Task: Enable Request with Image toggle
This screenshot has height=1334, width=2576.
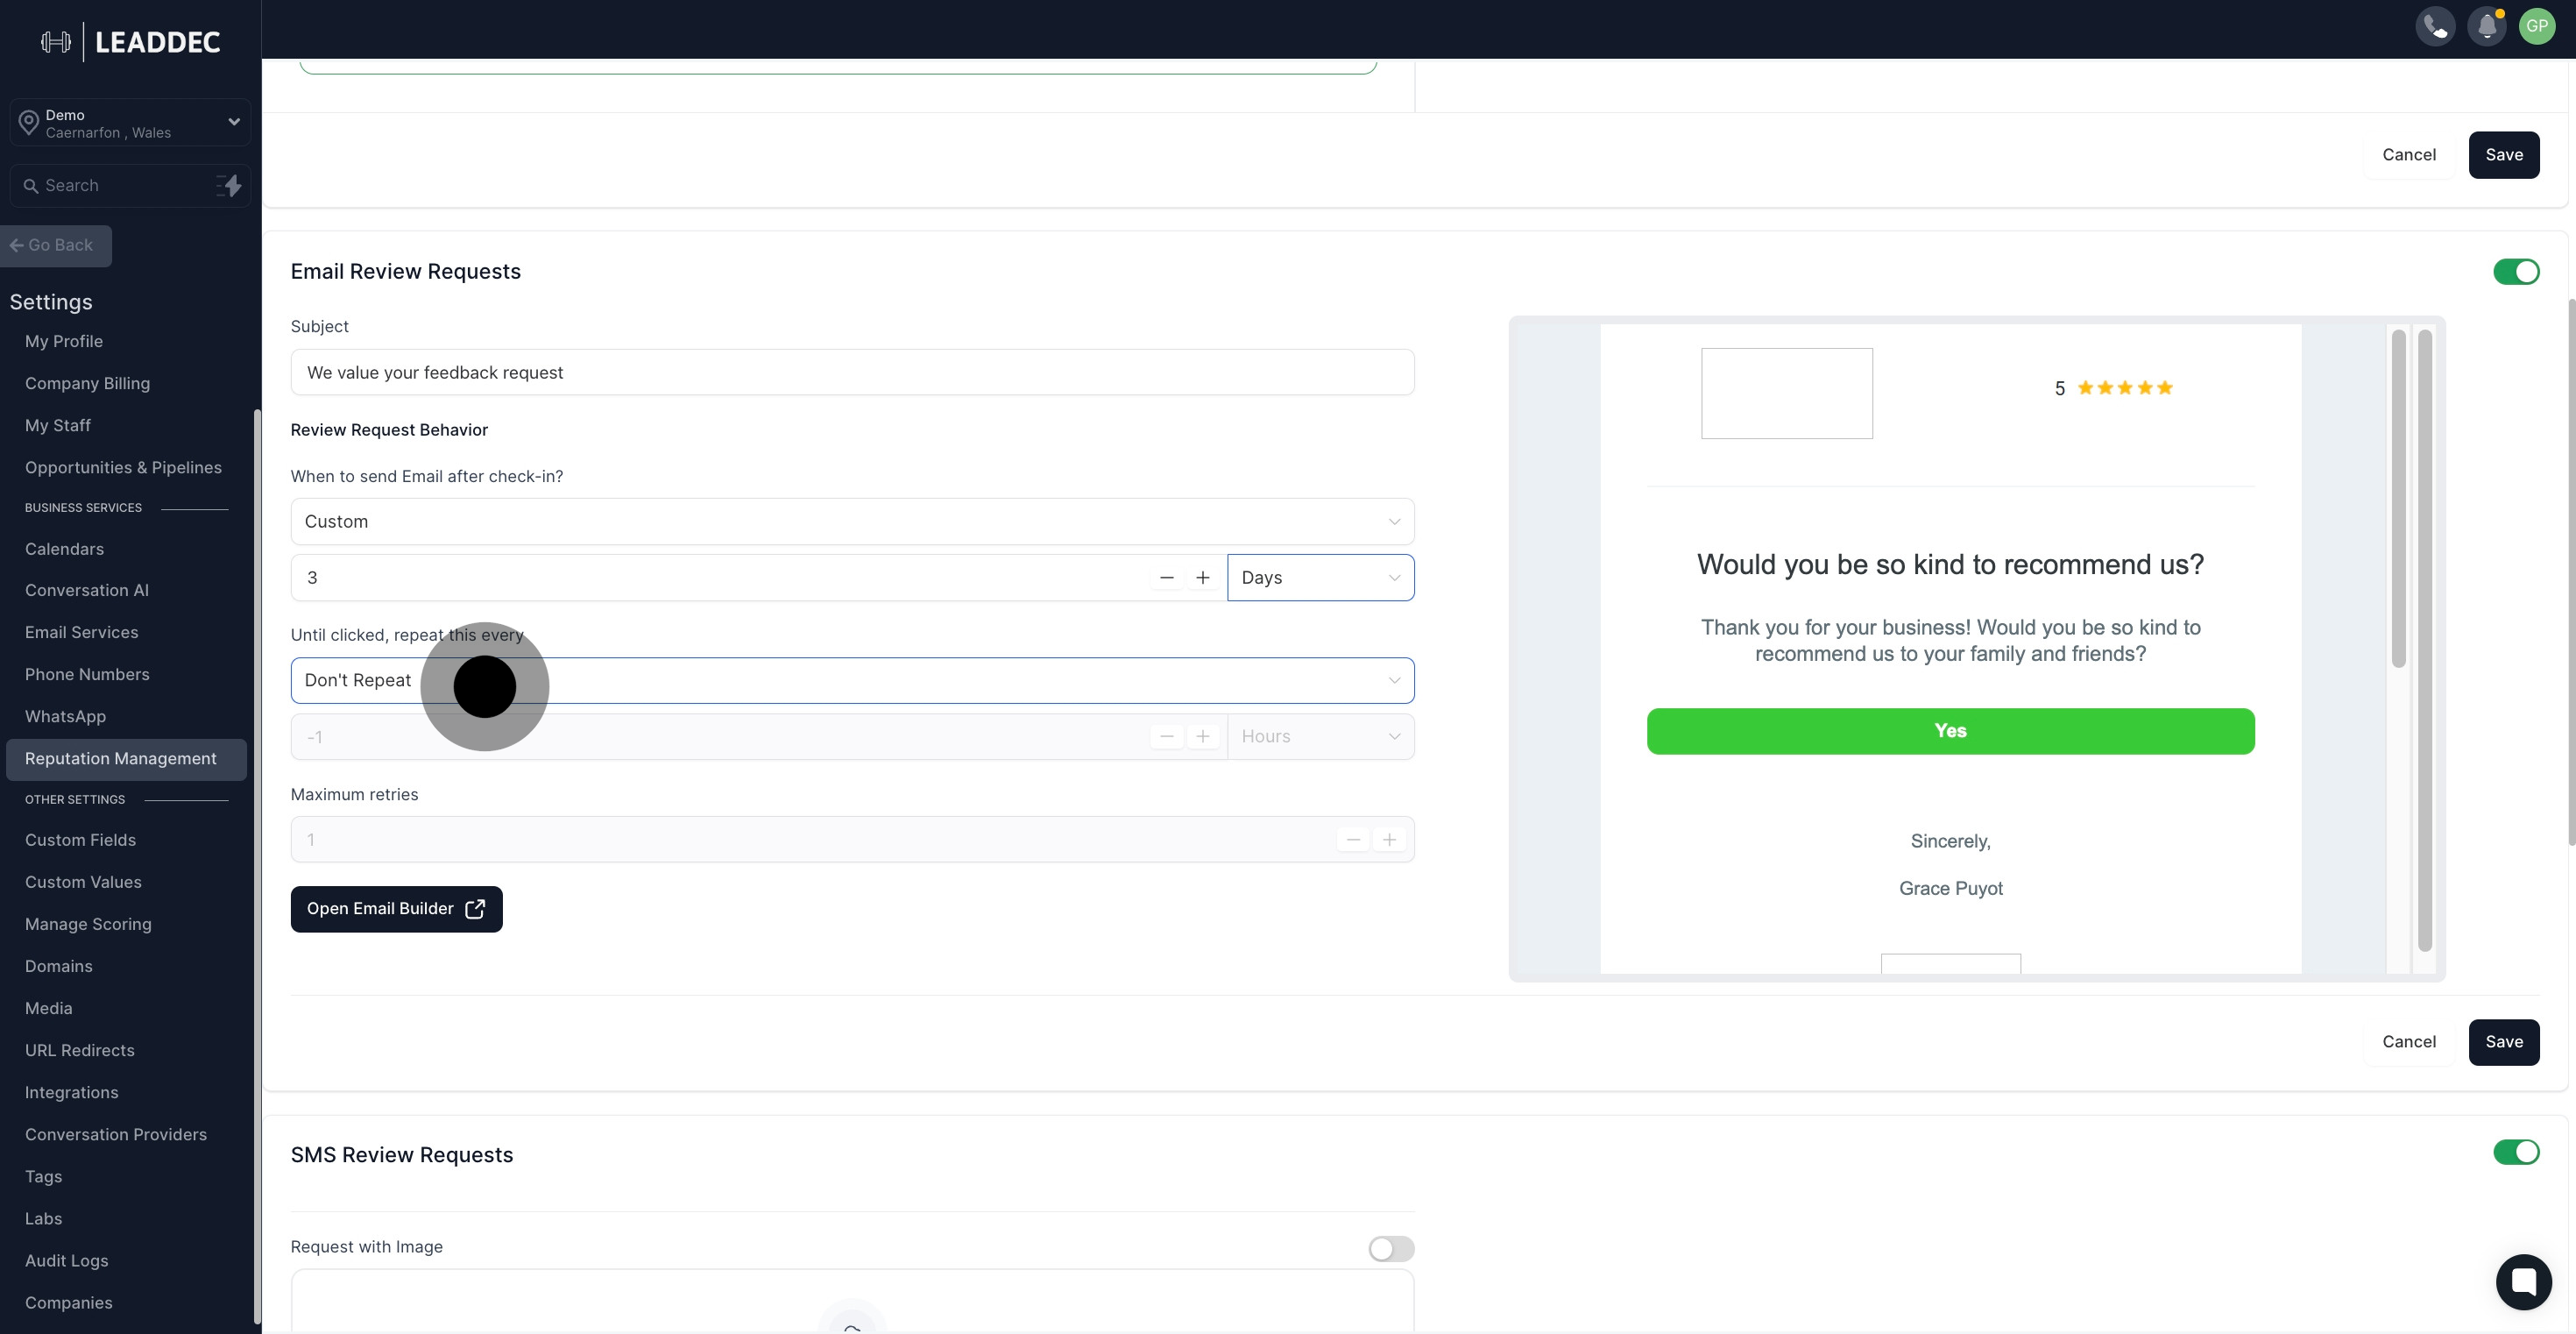Action: click(1391, 1249)
